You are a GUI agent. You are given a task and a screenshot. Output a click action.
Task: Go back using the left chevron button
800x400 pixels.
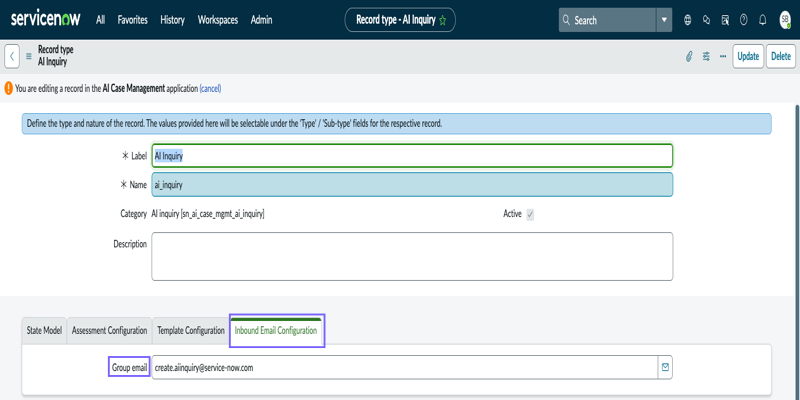(x=12, y=56)
